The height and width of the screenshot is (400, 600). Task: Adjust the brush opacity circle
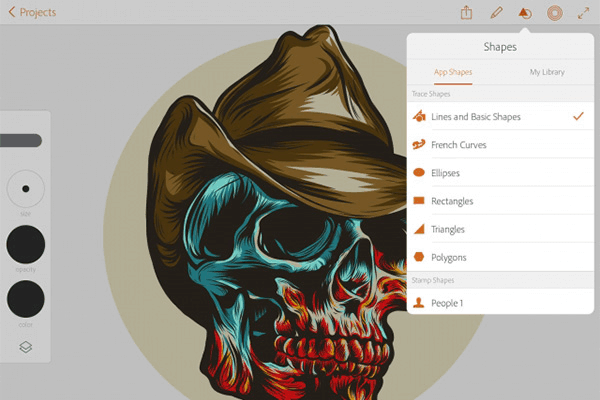click(26, 244)
